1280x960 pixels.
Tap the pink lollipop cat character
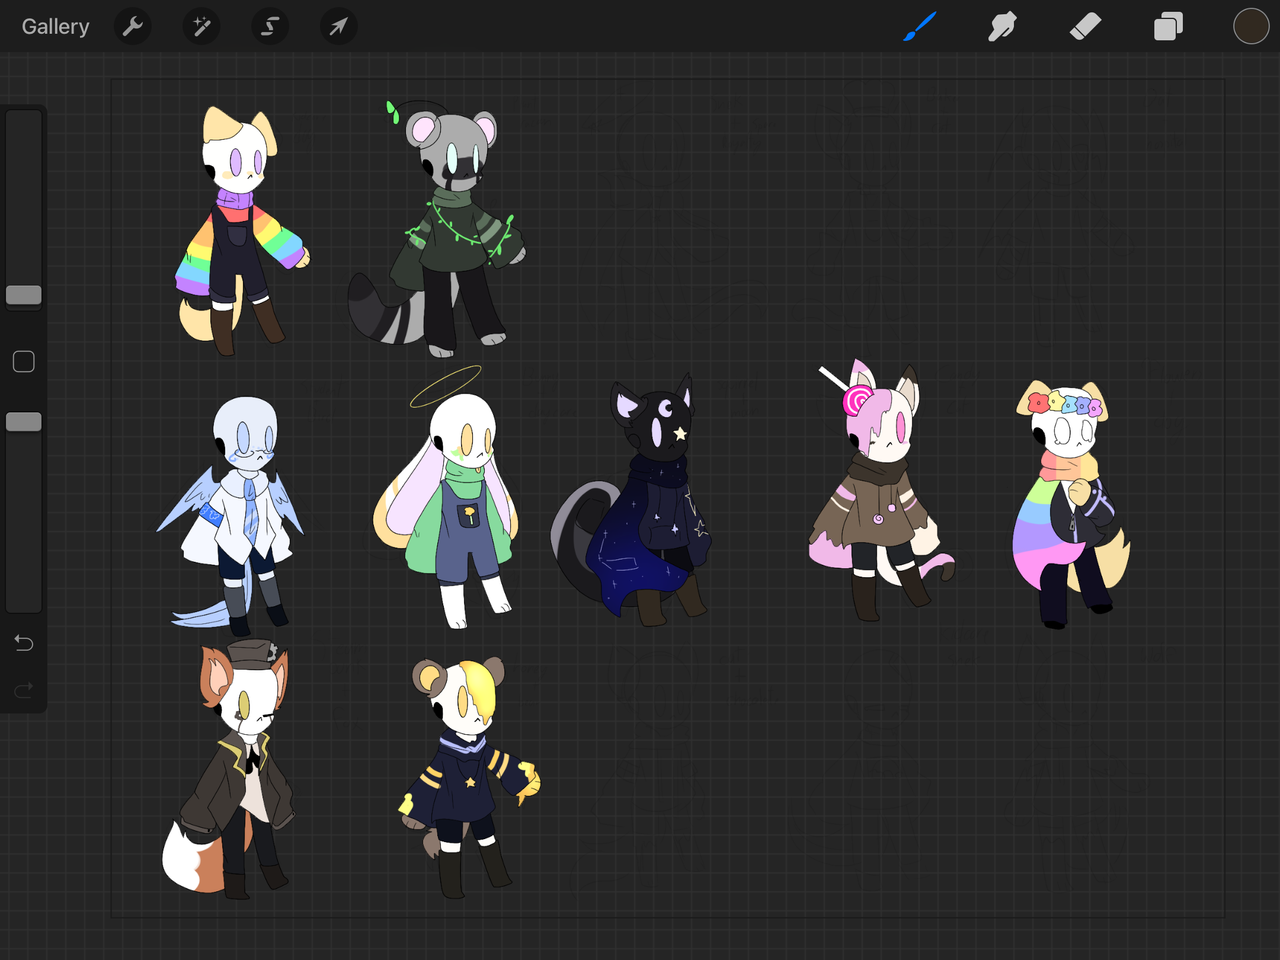pos(880,490)
